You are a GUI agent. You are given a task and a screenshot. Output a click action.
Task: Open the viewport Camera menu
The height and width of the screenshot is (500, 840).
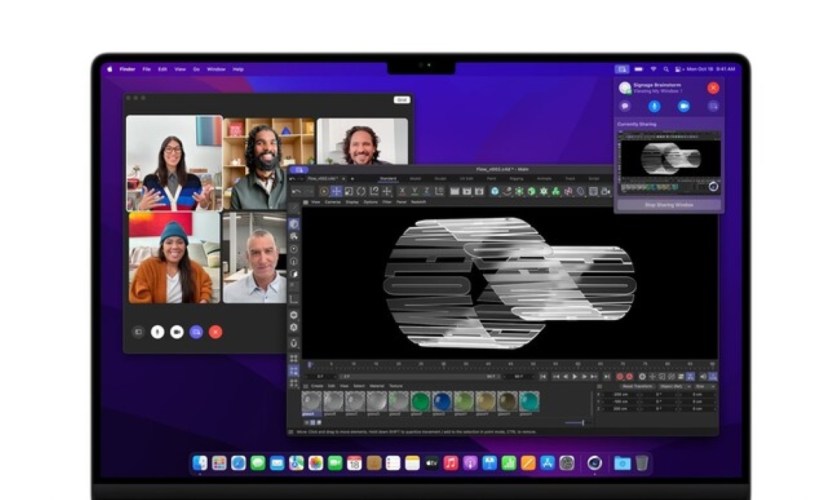[333, 202]
